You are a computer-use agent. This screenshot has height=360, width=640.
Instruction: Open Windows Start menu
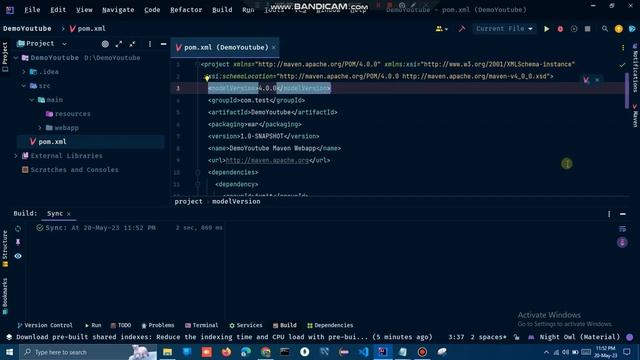tap(9, 352)
